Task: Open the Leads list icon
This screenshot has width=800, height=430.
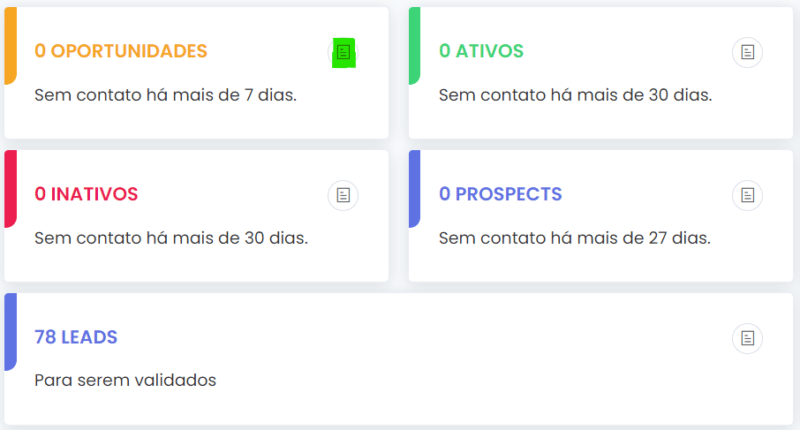Action: [747, 338]
